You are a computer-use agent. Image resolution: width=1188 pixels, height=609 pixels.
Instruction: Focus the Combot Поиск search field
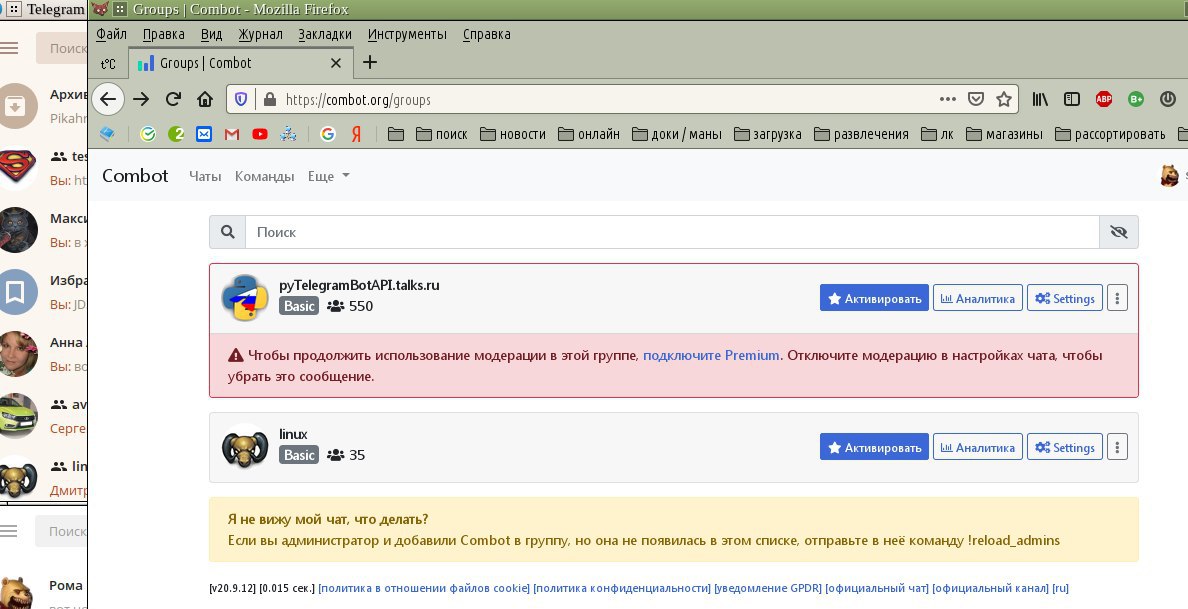tap(672, 232)
